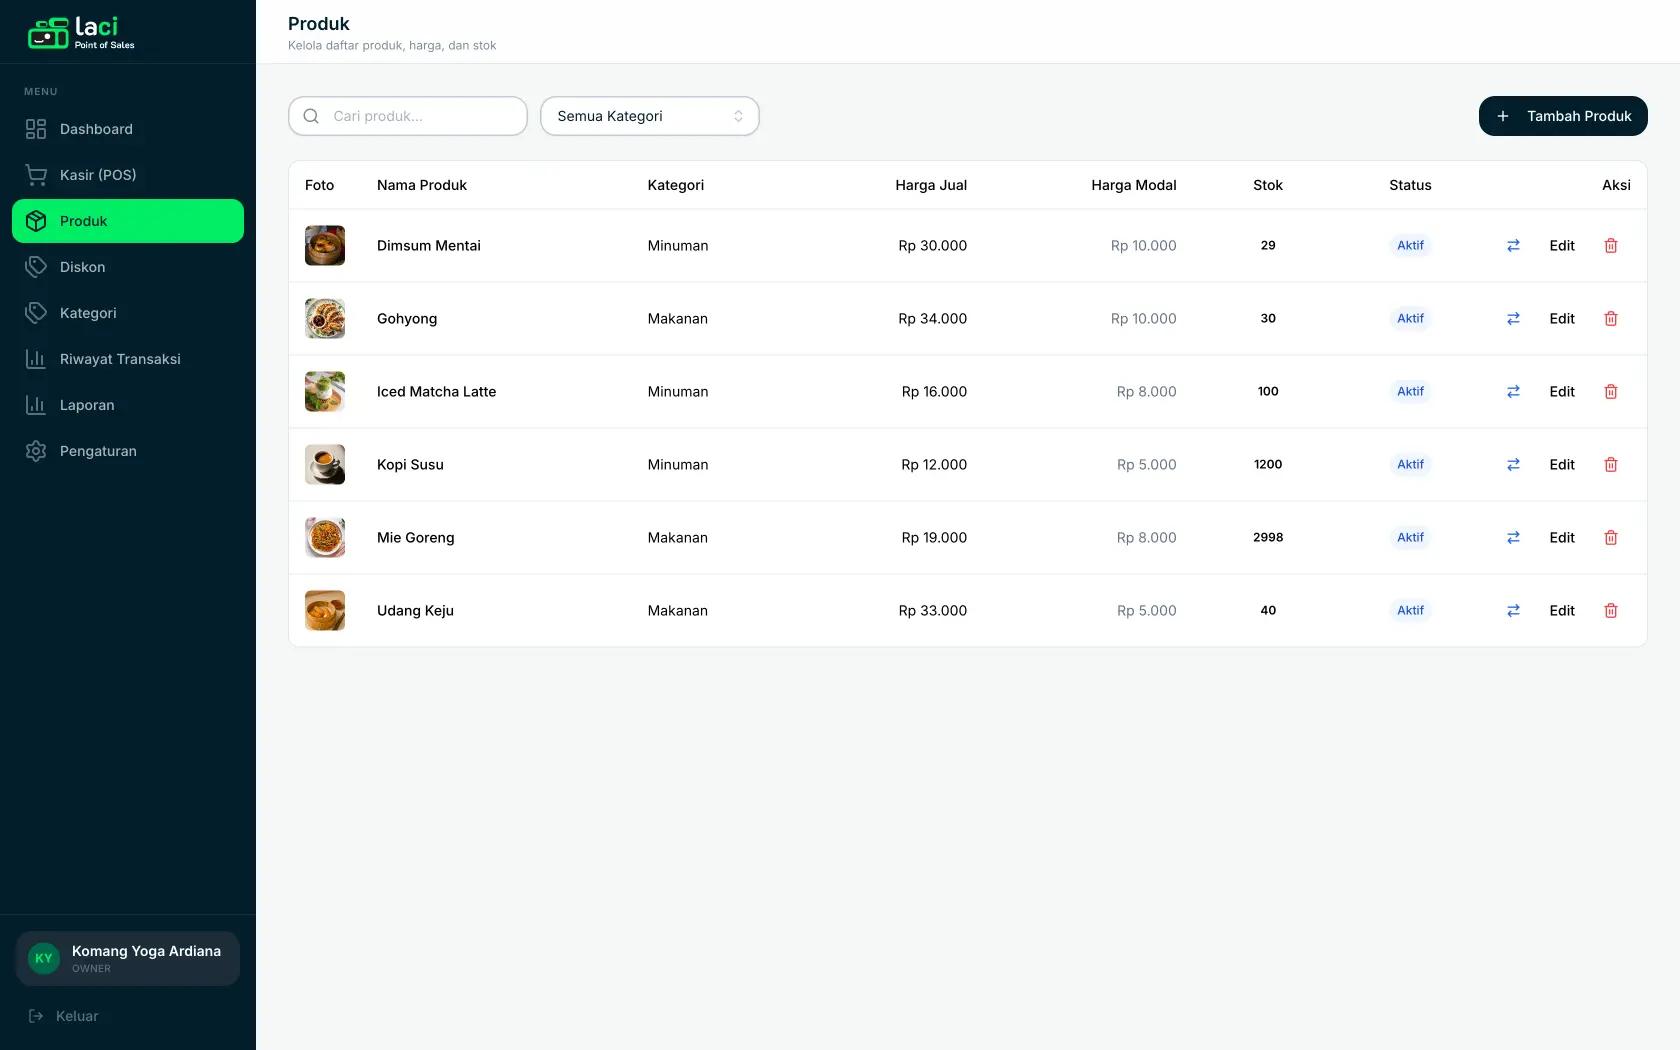Click the swap icon in Mie Goreng row
1680x1050 pixels.
[1513, 537]
